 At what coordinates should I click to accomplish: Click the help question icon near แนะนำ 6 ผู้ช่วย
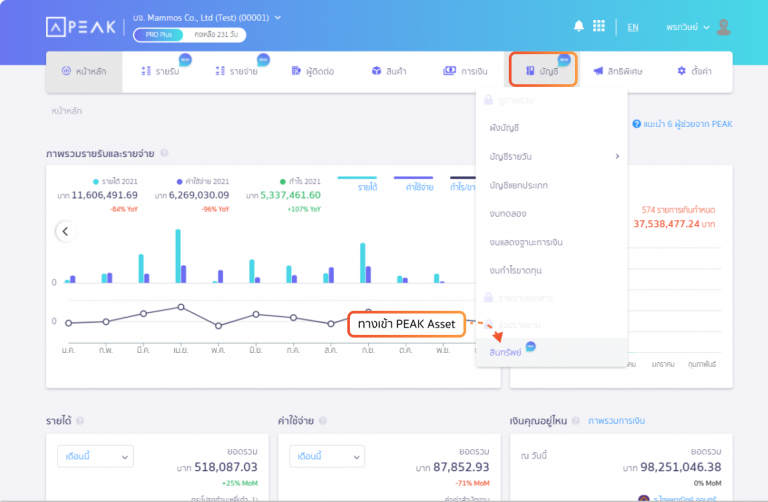[636, 124]
